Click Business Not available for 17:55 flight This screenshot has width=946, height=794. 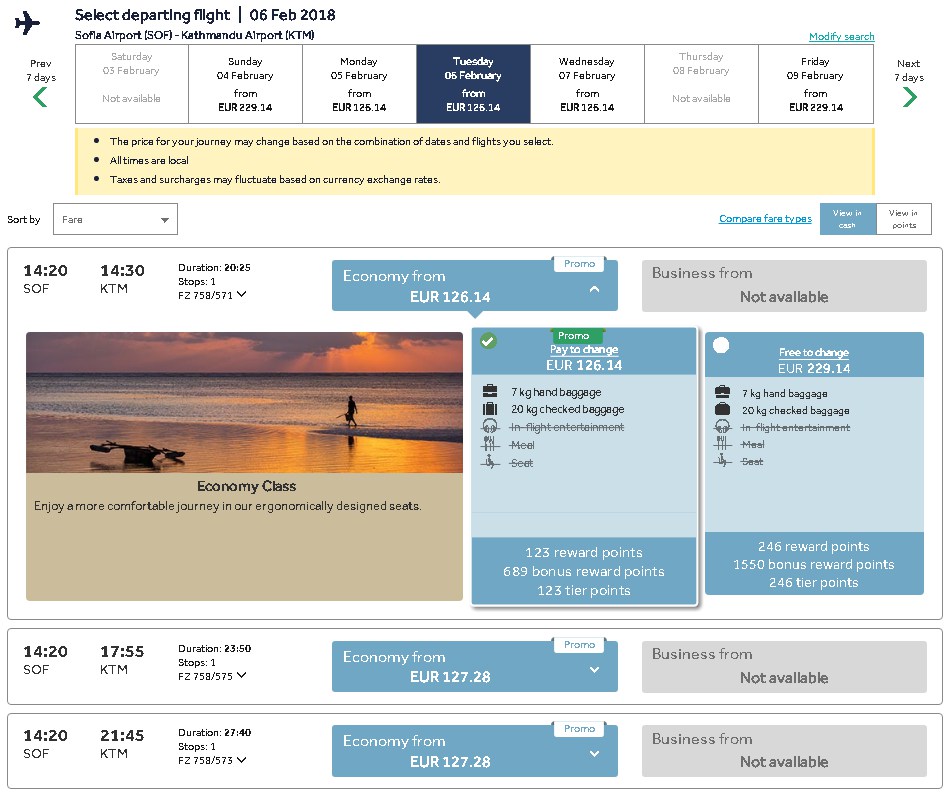(784, 666)
